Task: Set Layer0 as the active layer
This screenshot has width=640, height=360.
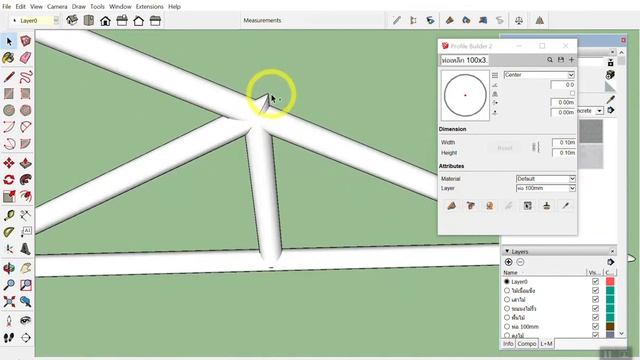Action: [507, 282]
